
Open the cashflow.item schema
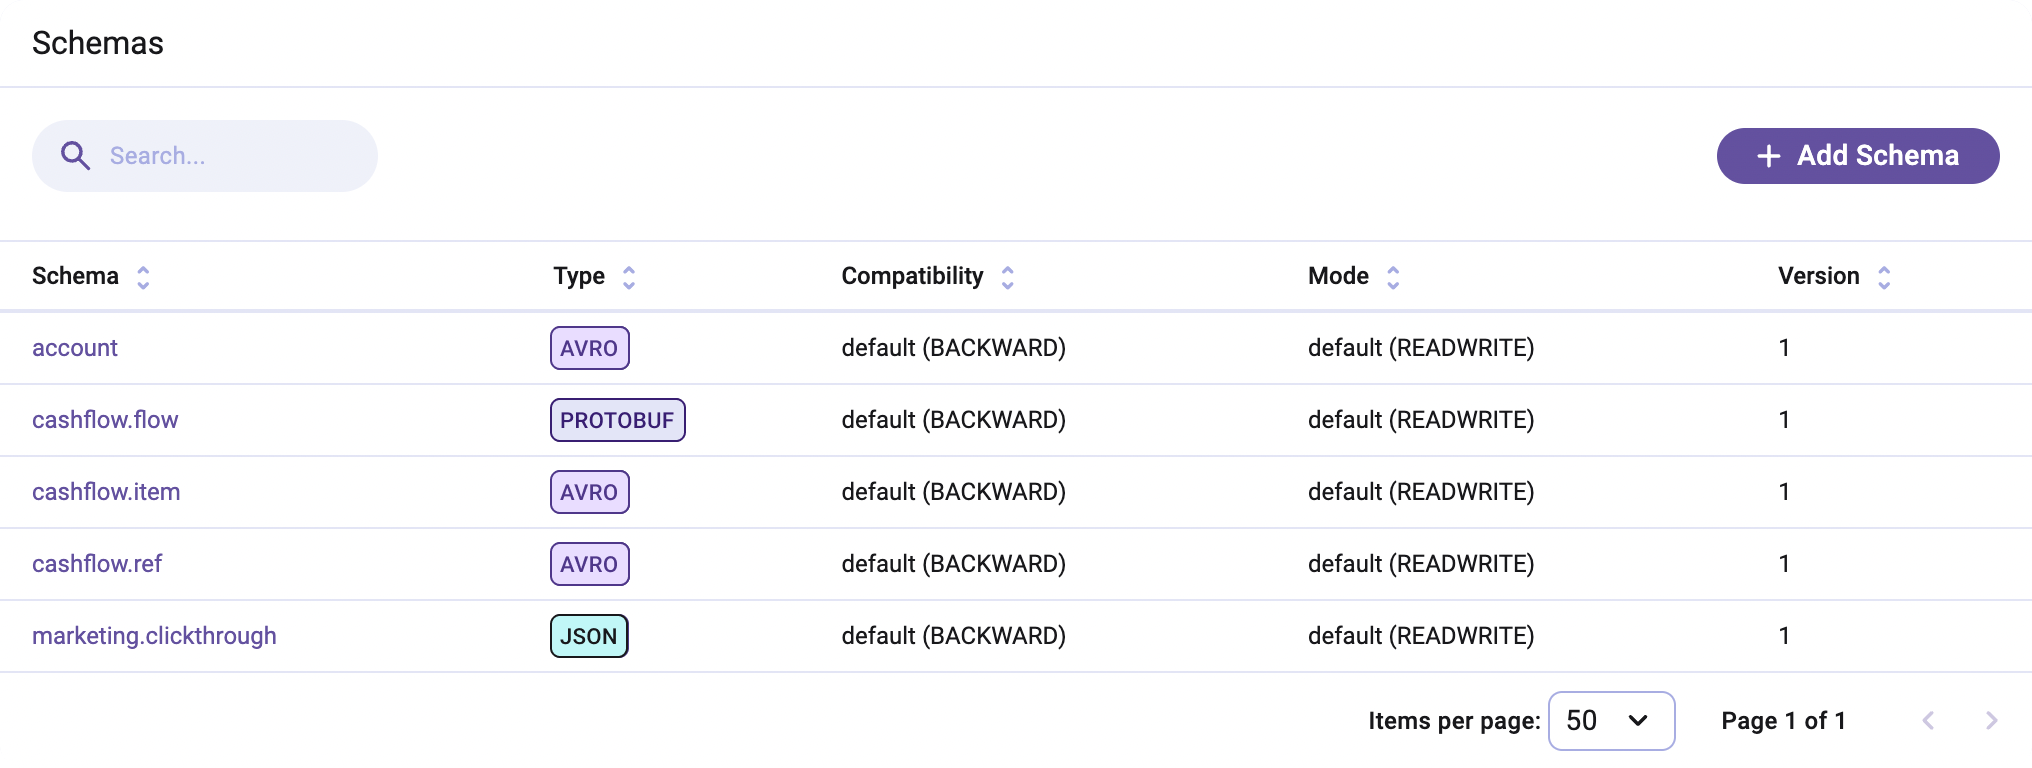tap(106, 492)
